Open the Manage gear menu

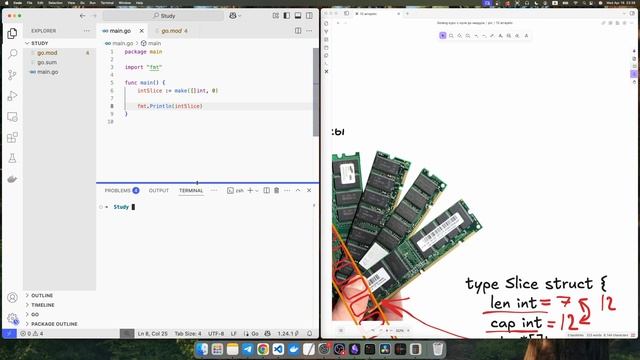pyautogui.click(x=12, y=318)
